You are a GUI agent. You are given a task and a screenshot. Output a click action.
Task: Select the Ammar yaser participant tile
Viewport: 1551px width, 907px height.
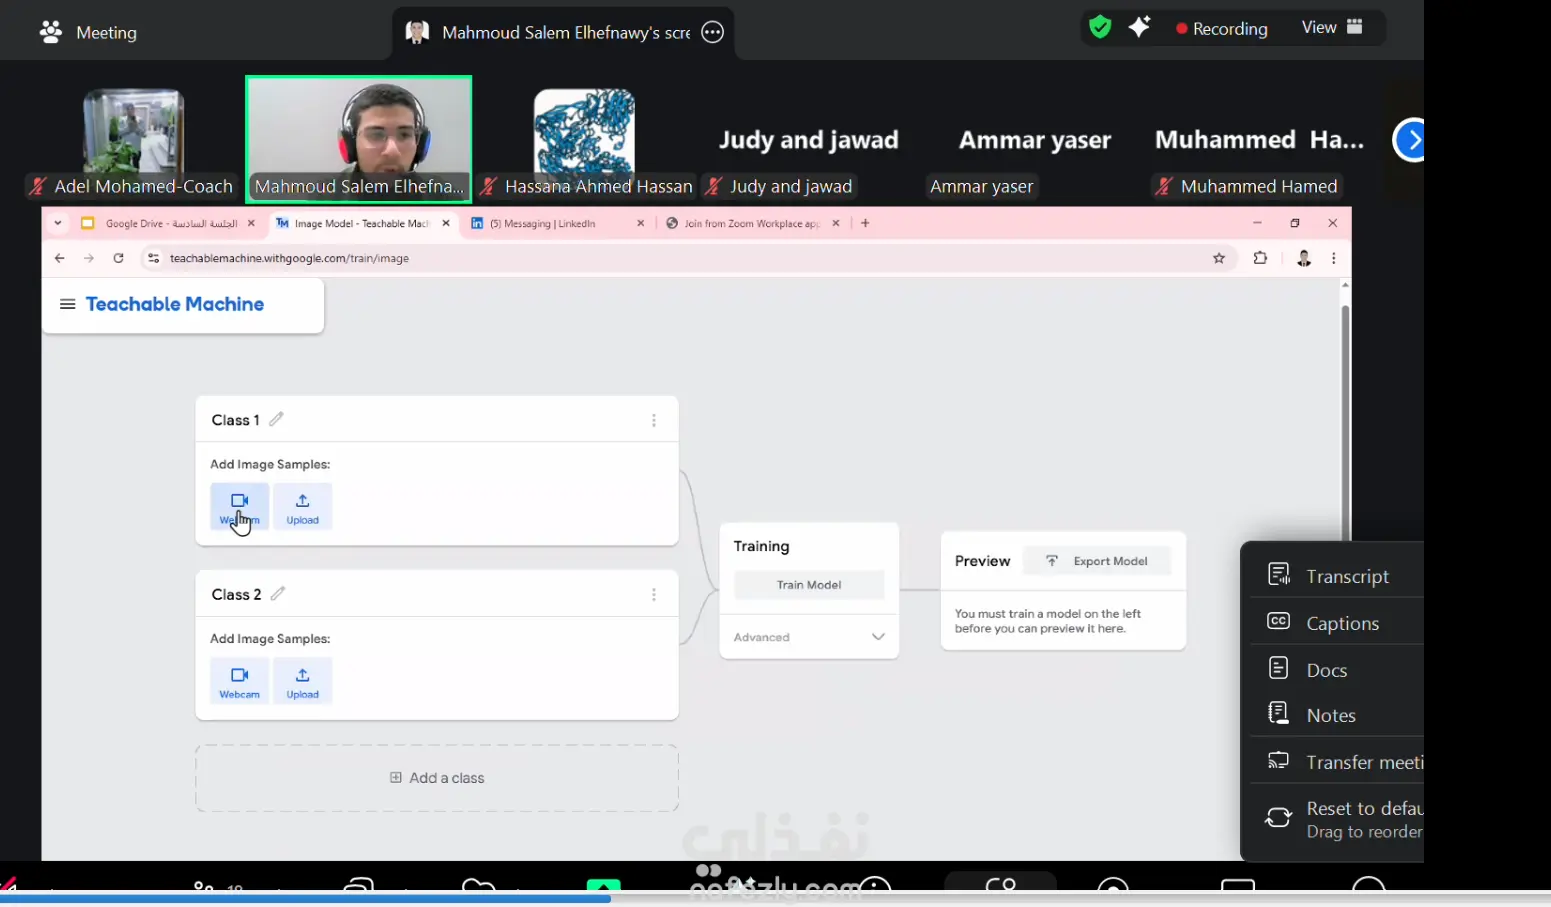pos(1035,139)
